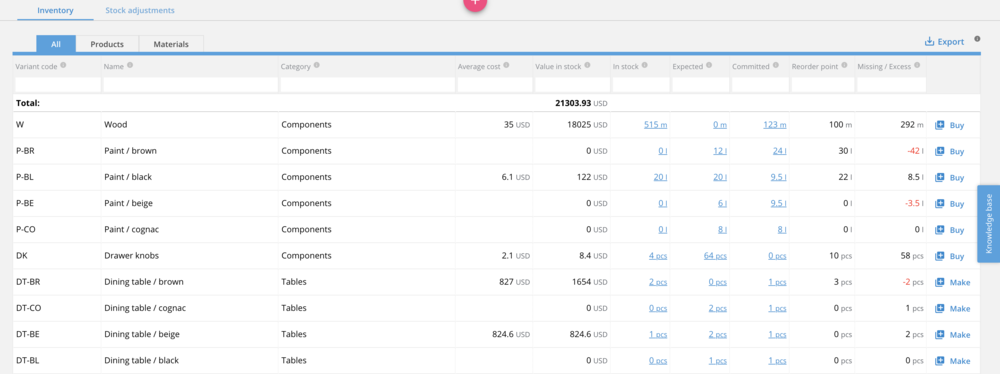Focus the Expected filter field
Screen dimensions: 1000x374
coord(701,84)
